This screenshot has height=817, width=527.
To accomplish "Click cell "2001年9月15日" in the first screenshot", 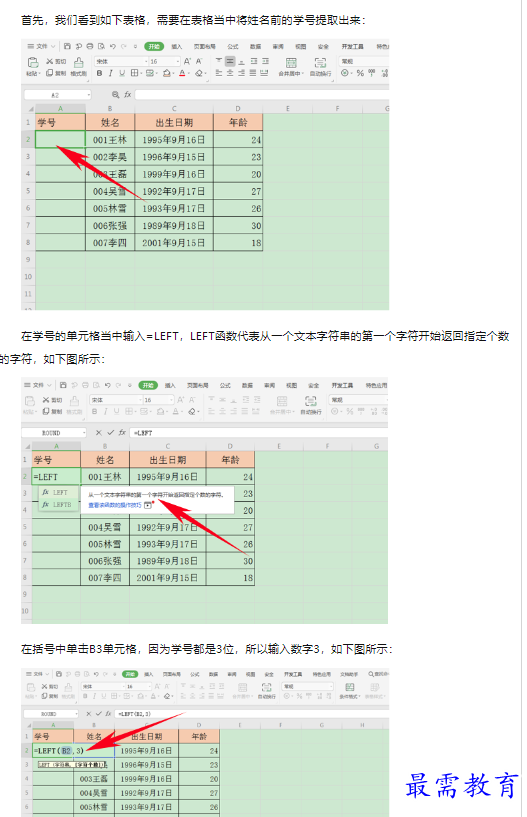I will (x=174, y=243).
